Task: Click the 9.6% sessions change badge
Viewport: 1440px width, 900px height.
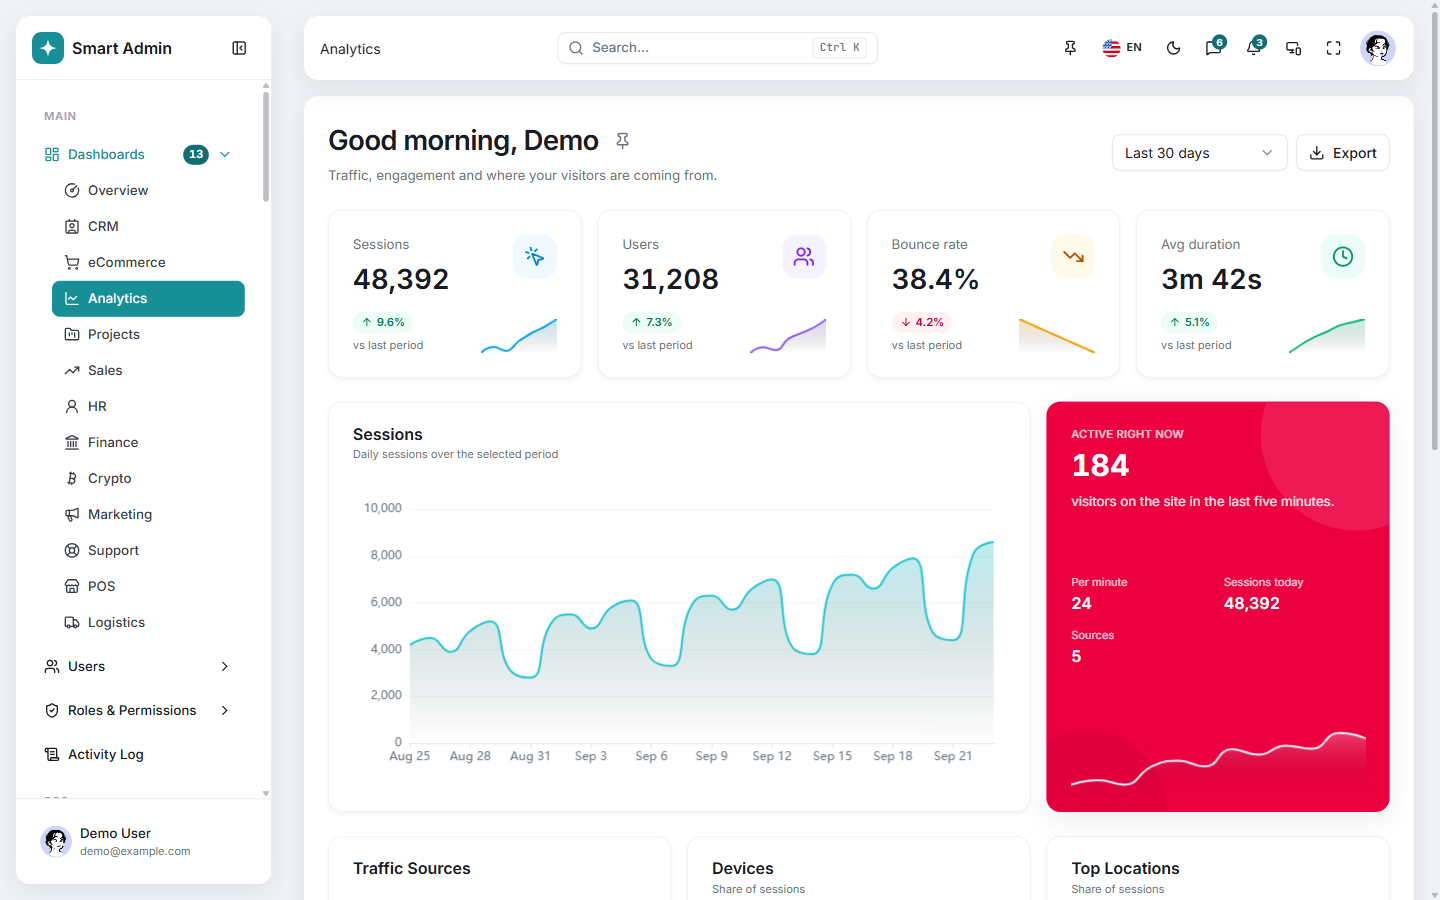Action: (x=383, y=322)
